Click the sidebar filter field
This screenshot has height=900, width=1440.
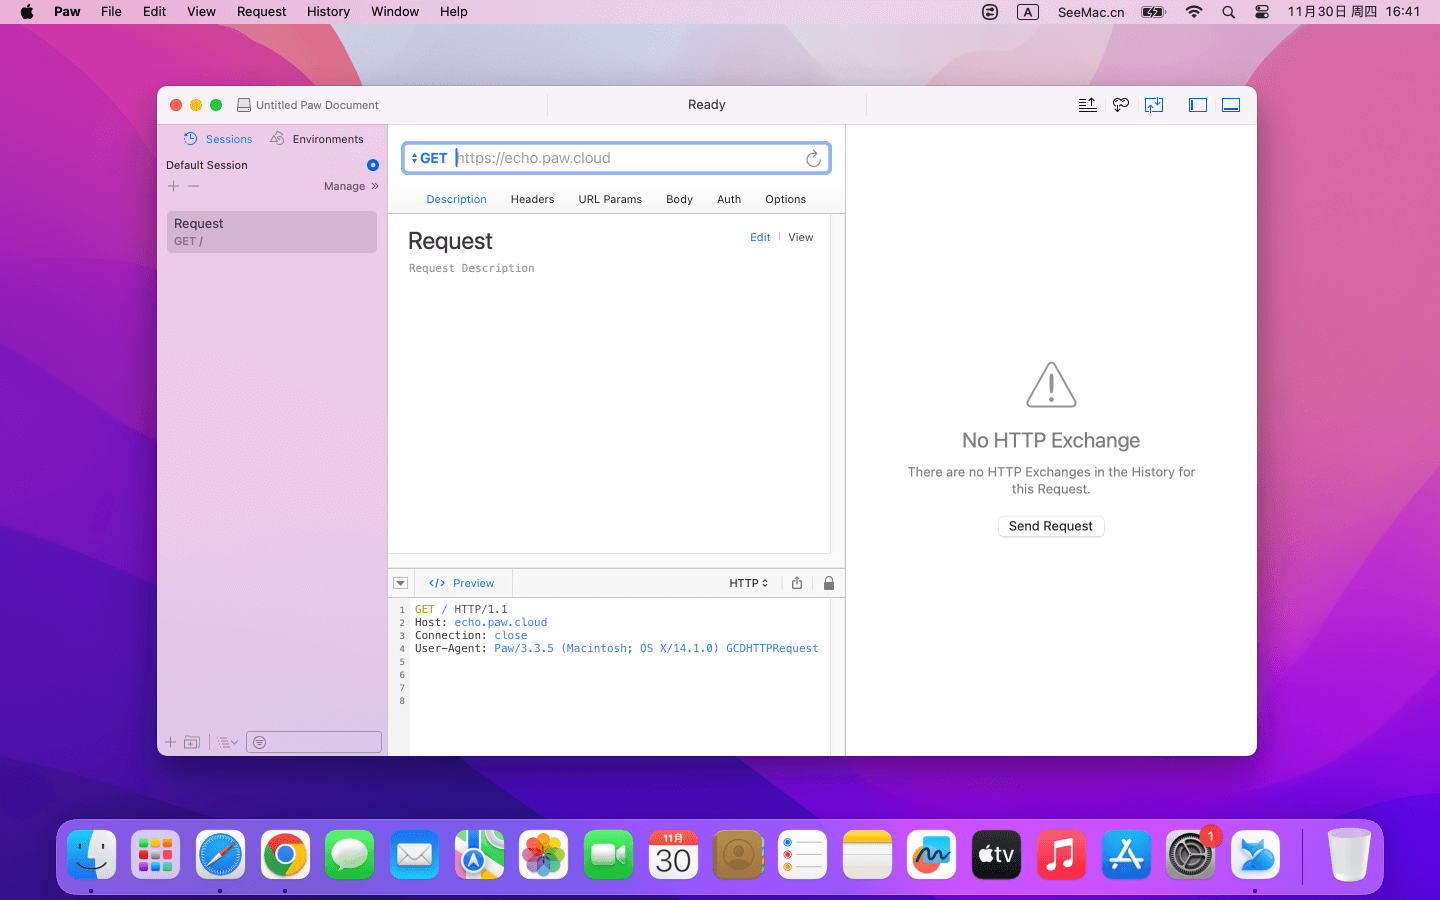pos(314,742)
